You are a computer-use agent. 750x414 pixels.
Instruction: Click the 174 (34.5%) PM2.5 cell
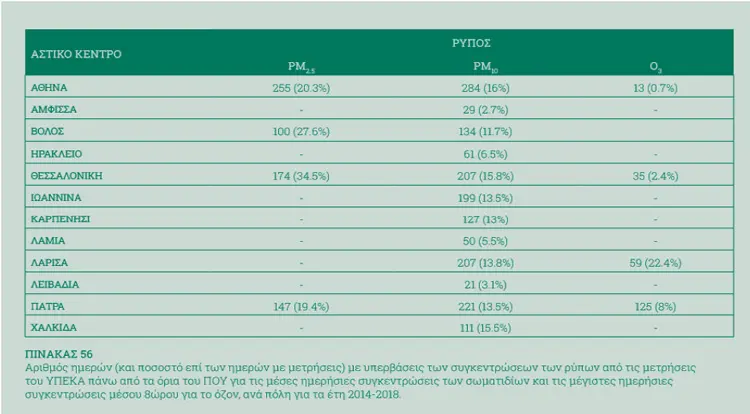(x=301, y=176)
